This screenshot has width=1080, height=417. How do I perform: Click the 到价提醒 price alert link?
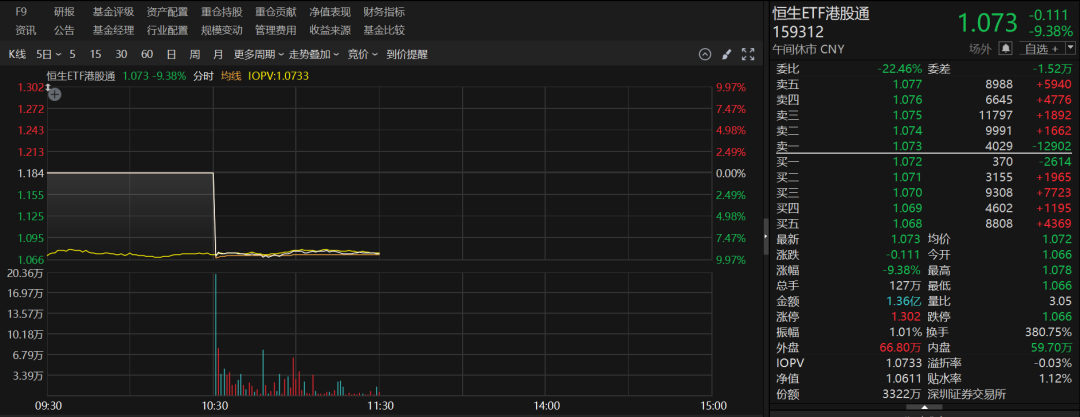click(407, 54)
